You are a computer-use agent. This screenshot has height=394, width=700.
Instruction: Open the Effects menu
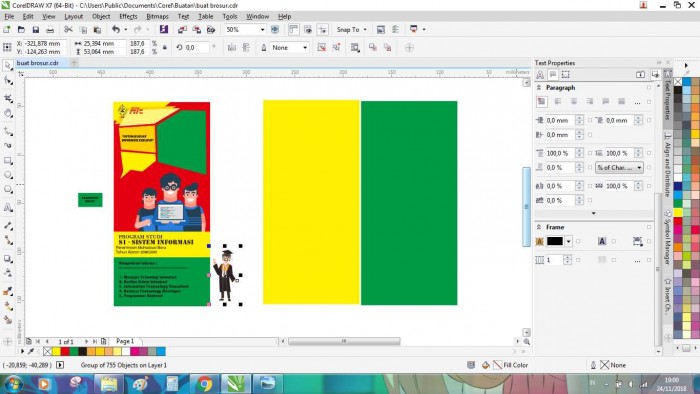pyautogui.click(x=128, y=17)
